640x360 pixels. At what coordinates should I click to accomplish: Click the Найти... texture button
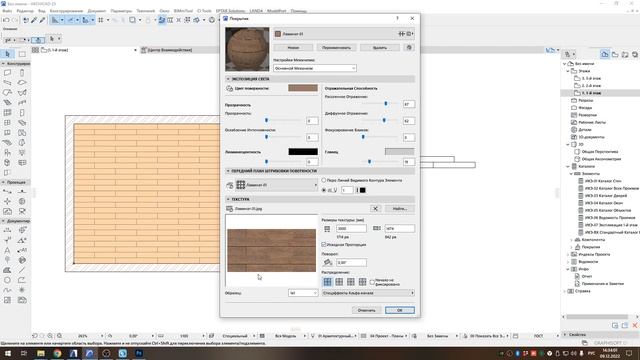pyautogui.click(x=400, y=209)
